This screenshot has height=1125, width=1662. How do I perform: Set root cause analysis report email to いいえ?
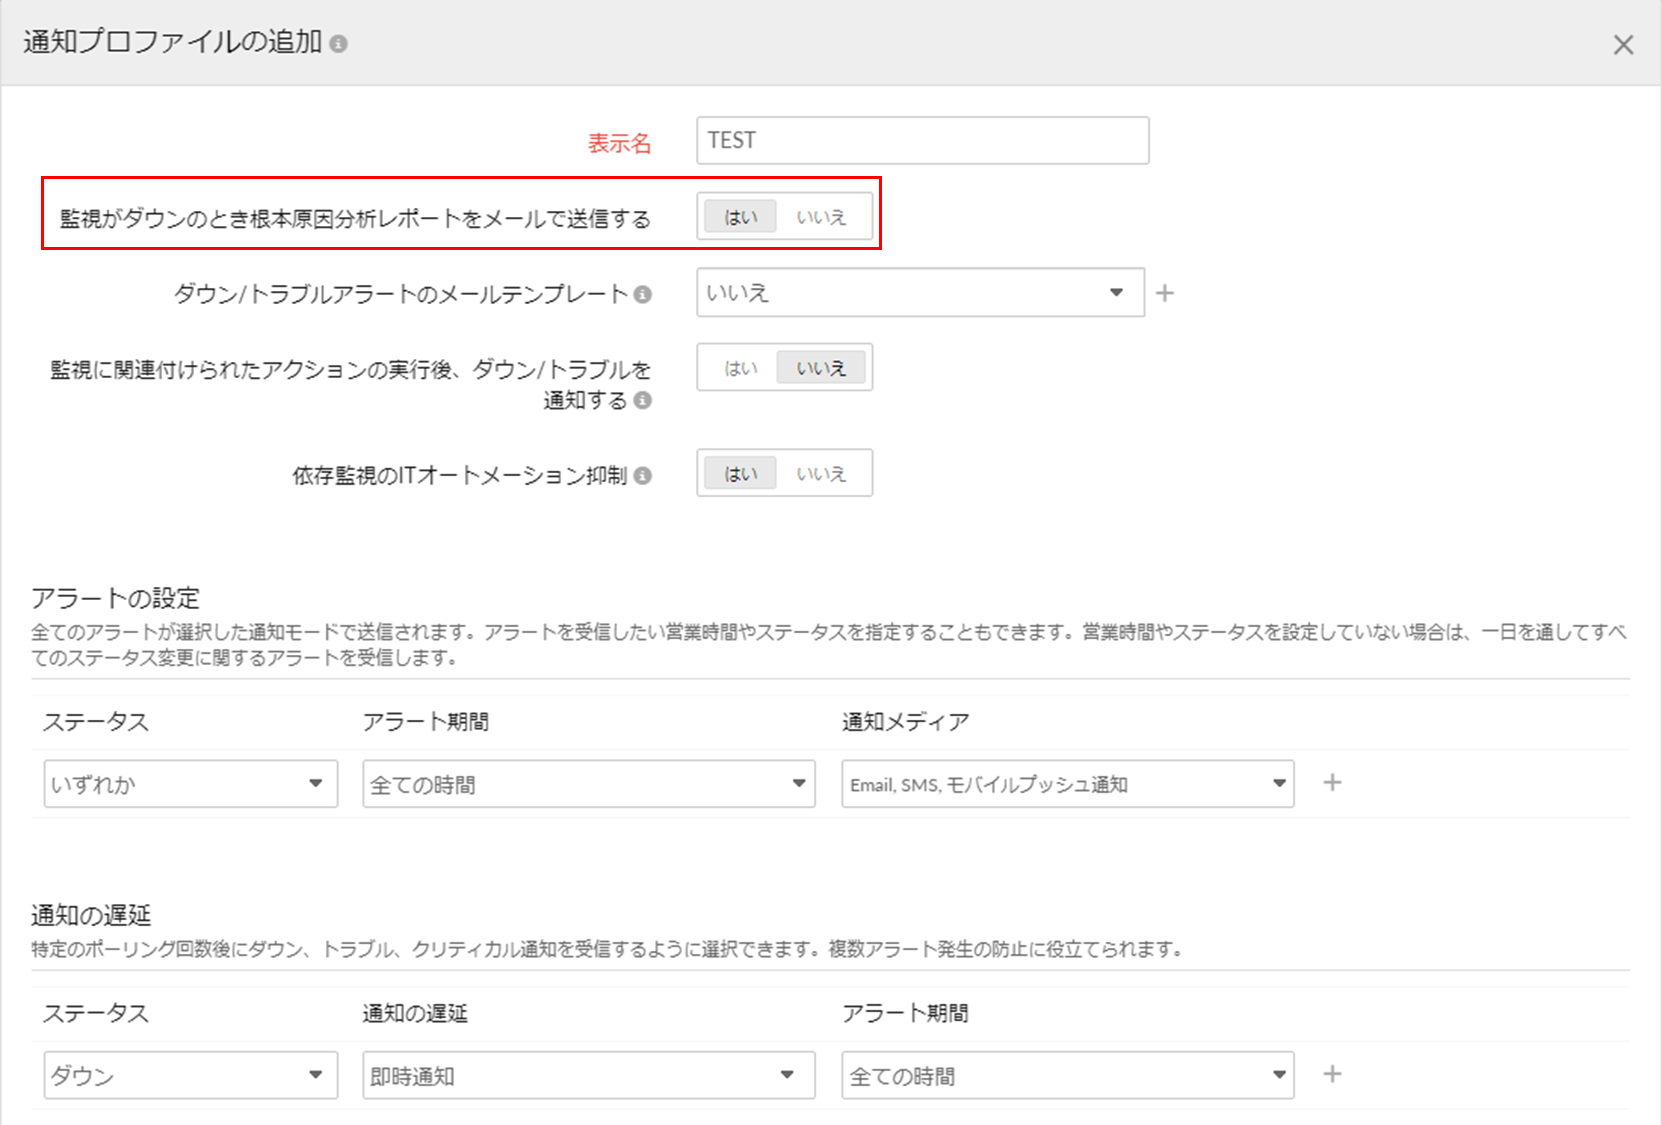click(x=821, y=217)
